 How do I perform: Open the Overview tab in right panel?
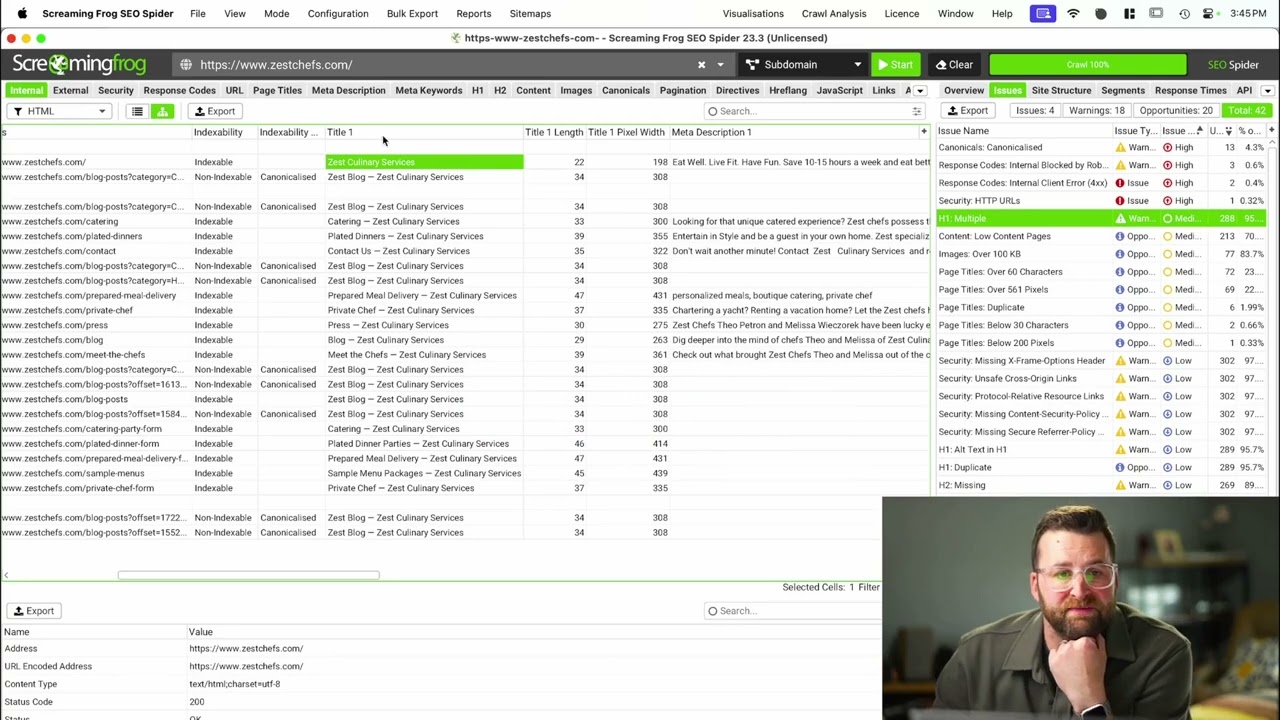click(964, 90)
